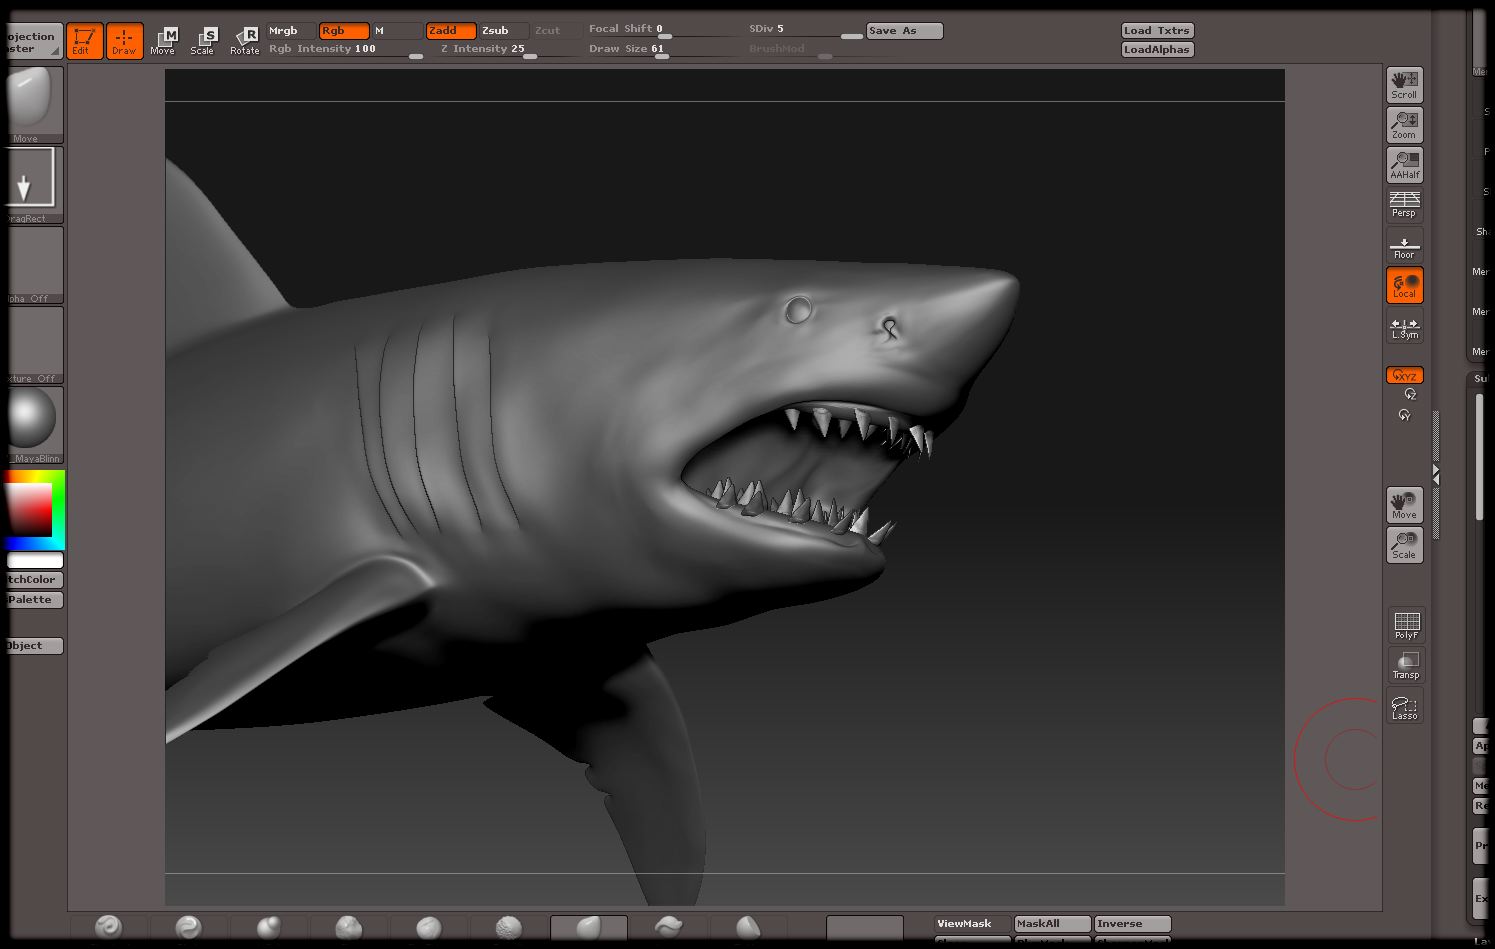This screenshot has height=949, width=1495.
Task: Open the Projection Master button
Action: (x=33, y=42)
